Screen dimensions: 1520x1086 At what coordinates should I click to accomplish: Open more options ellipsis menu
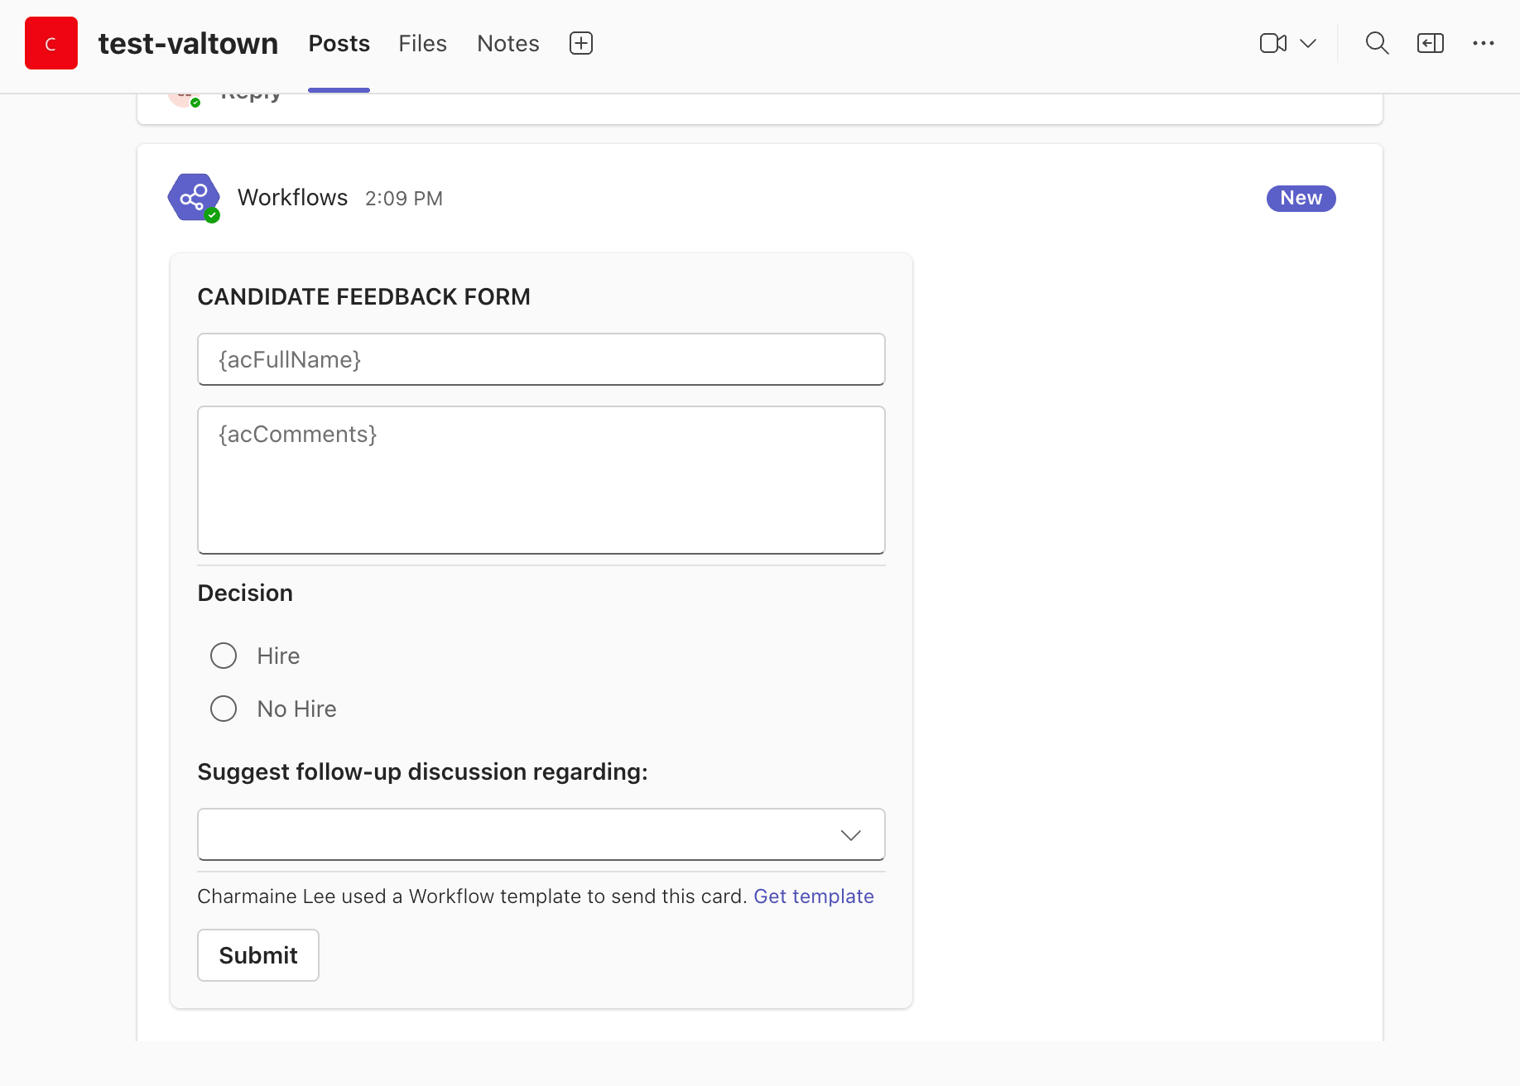[x=1483, y=43]
